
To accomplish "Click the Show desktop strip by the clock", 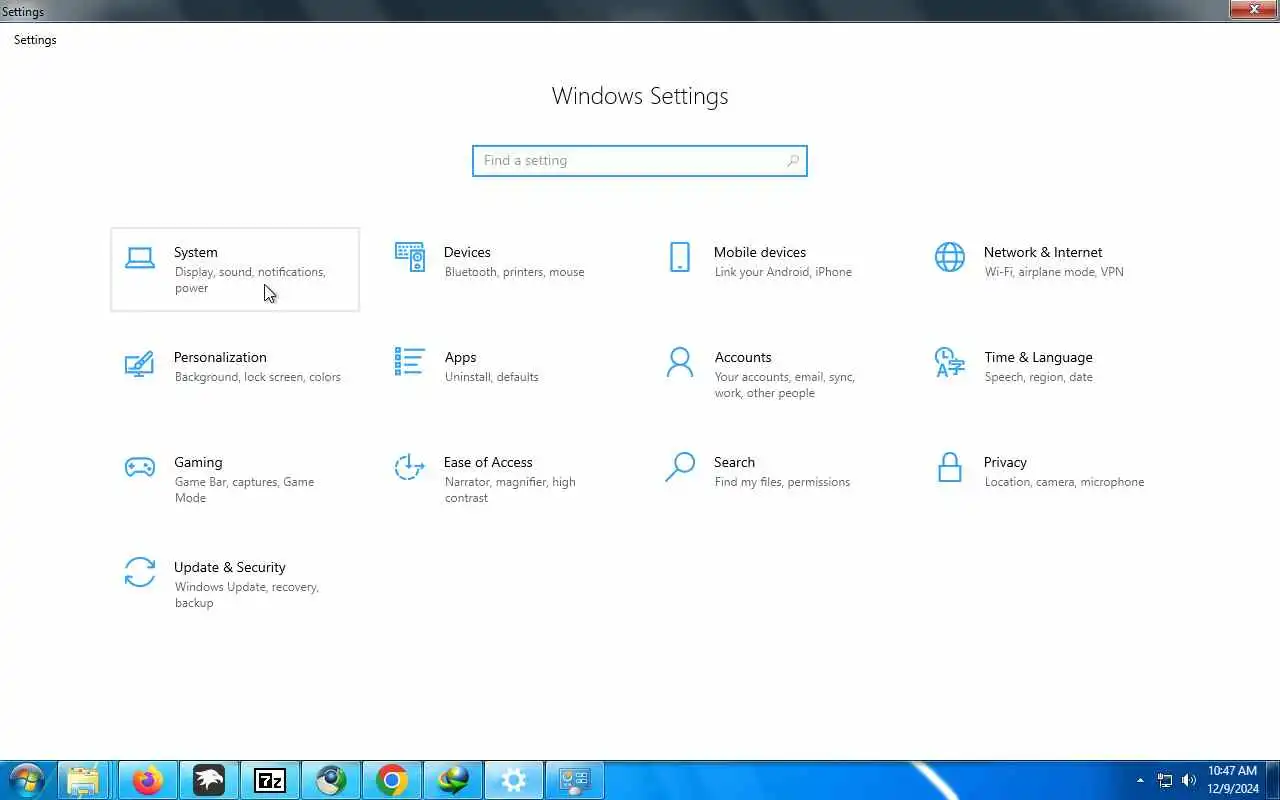I will pos(1273,780).
